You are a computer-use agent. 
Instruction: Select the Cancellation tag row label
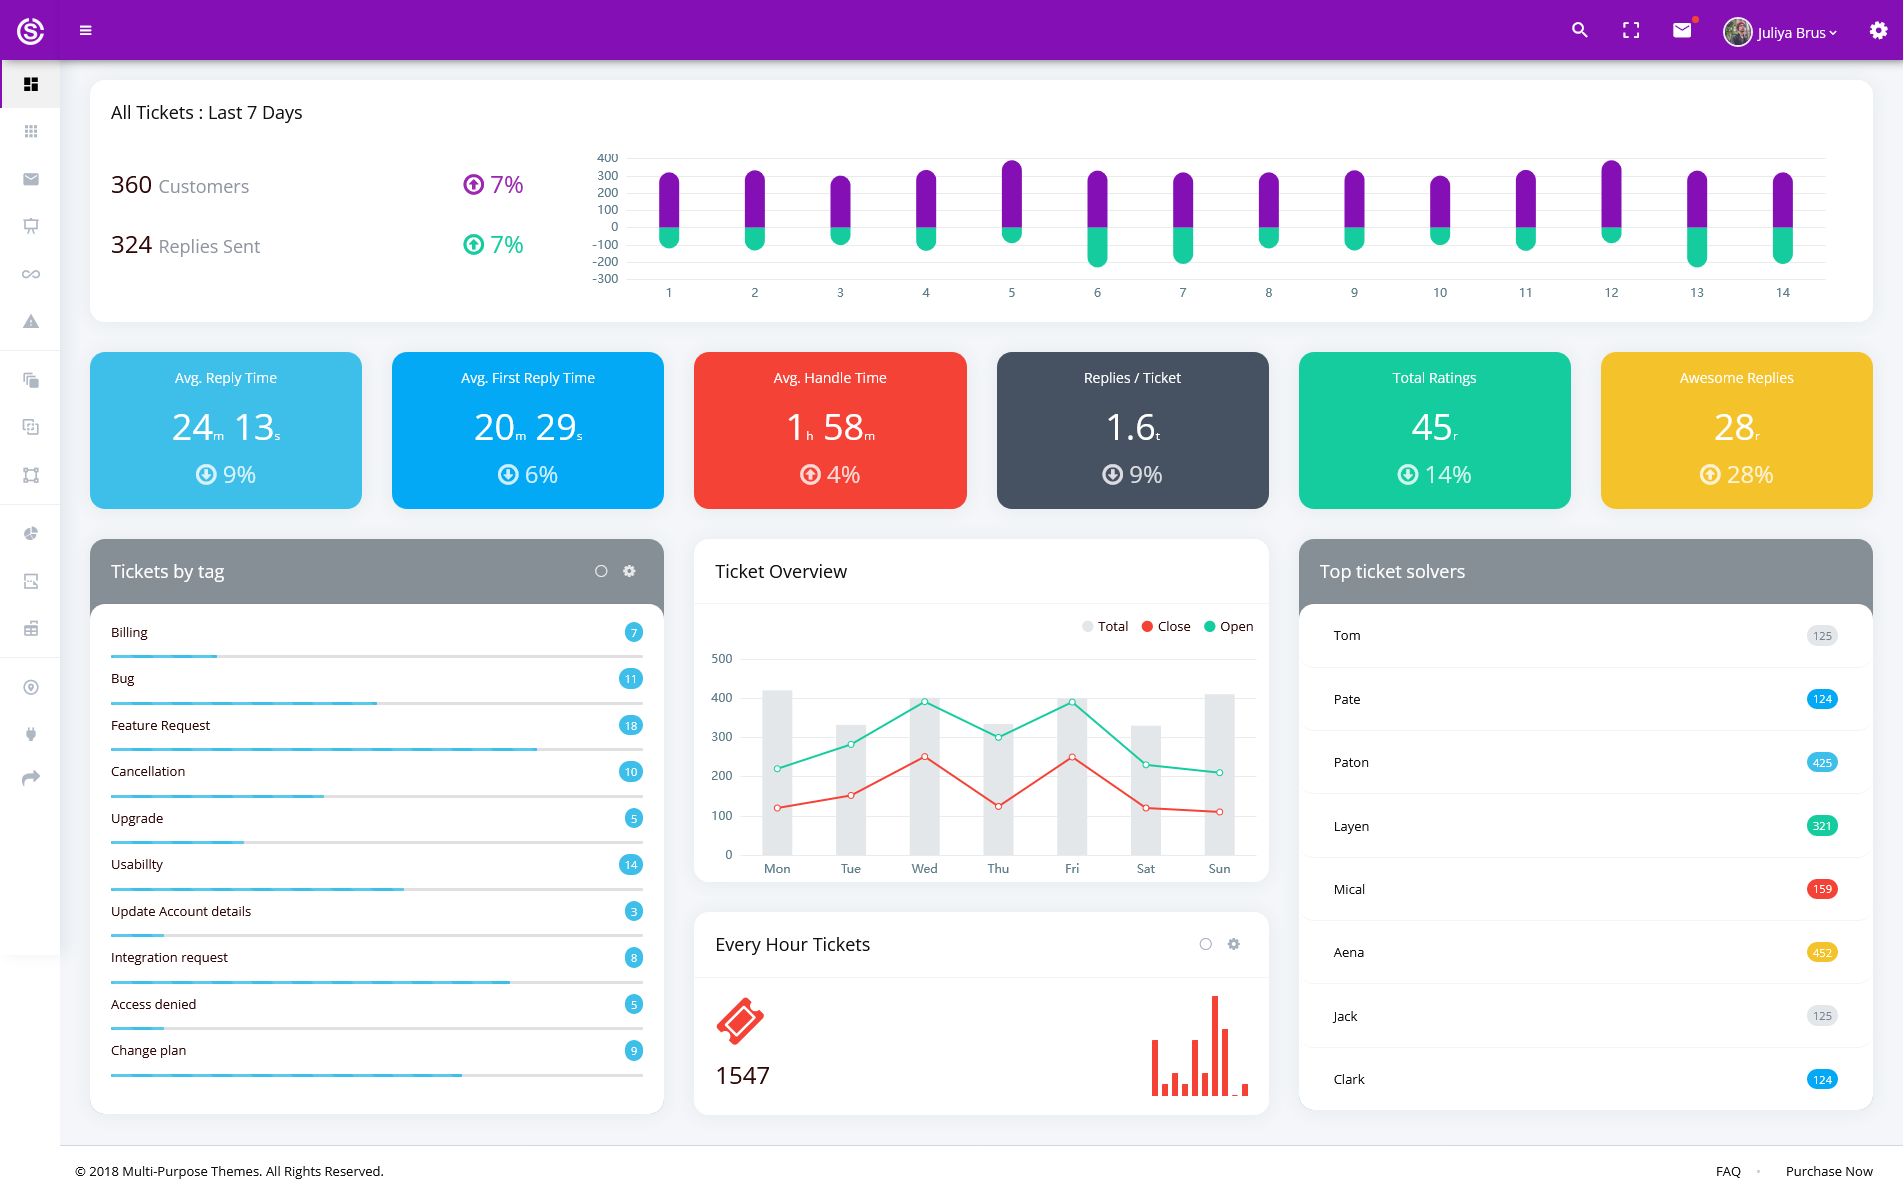(x=148, y=771)
